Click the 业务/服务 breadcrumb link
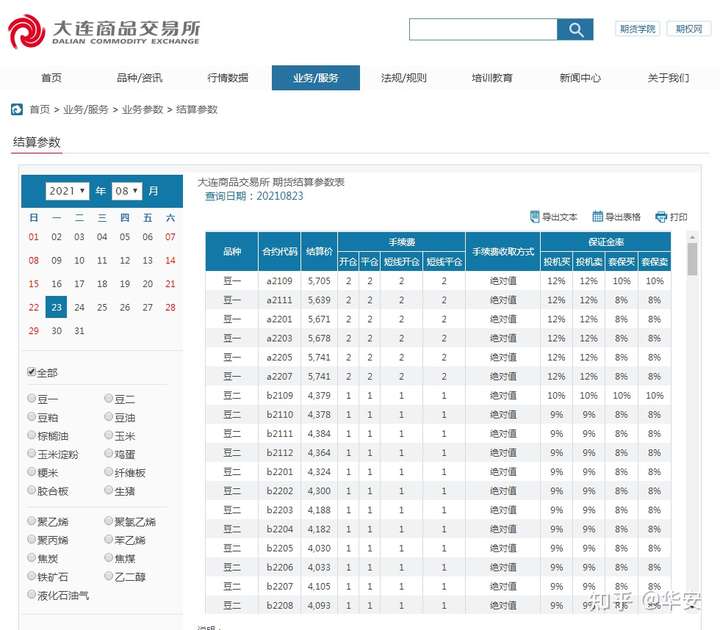The image size is (720, 630). [85, 109]
